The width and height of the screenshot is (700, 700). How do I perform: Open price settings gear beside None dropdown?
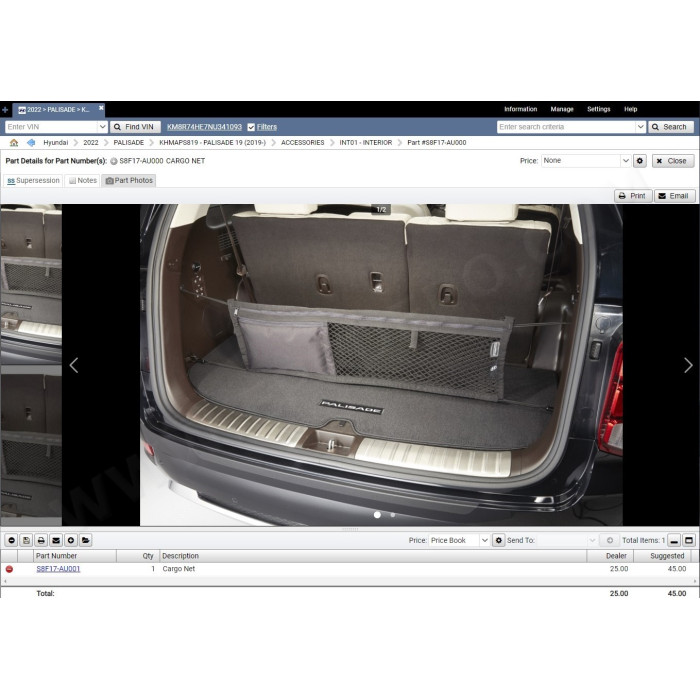(640, 161)
